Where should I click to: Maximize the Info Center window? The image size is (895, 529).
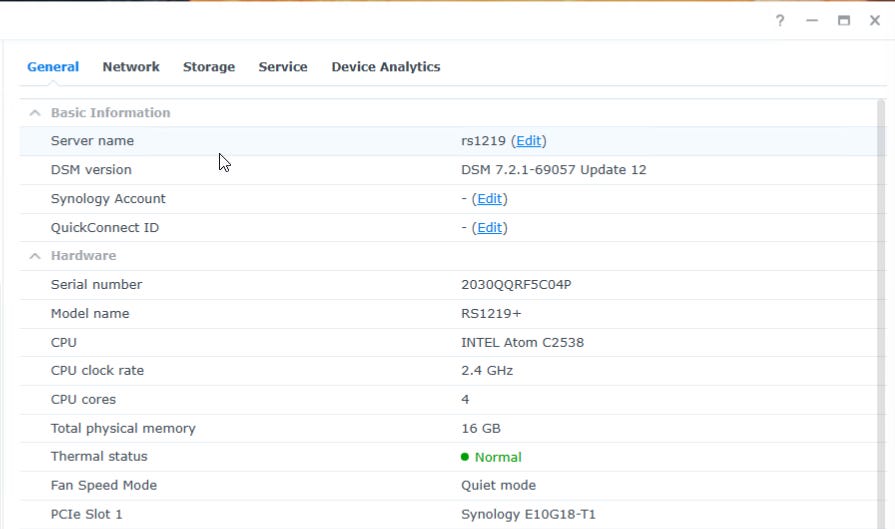(x=844, y=21)
